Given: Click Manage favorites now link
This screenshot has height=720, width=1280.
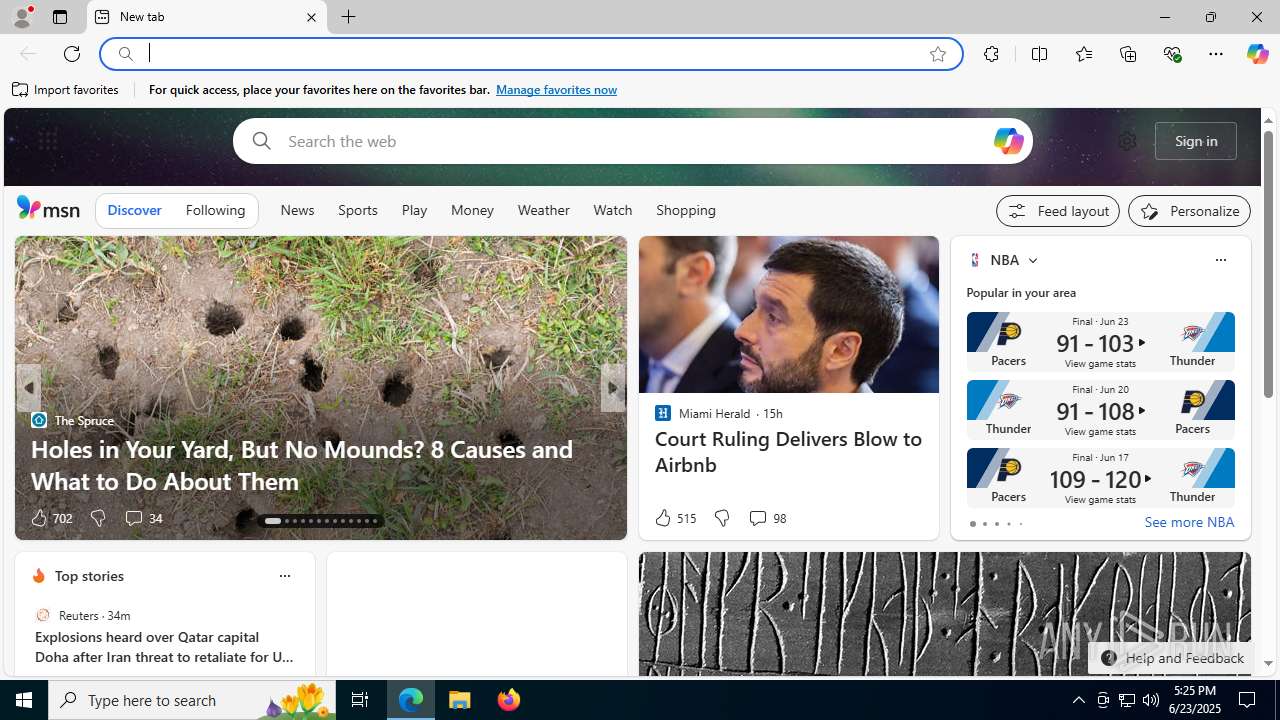Looking at the screenshot, I should [556, 90].
